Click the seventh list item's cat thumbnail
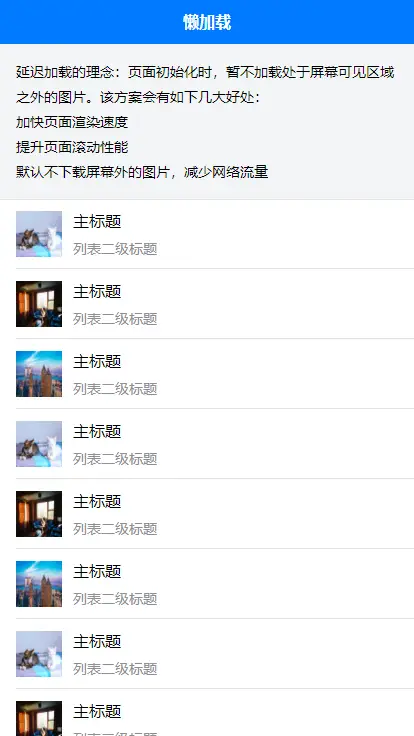This screenshot has width=414, height=736. coord(39,653)
